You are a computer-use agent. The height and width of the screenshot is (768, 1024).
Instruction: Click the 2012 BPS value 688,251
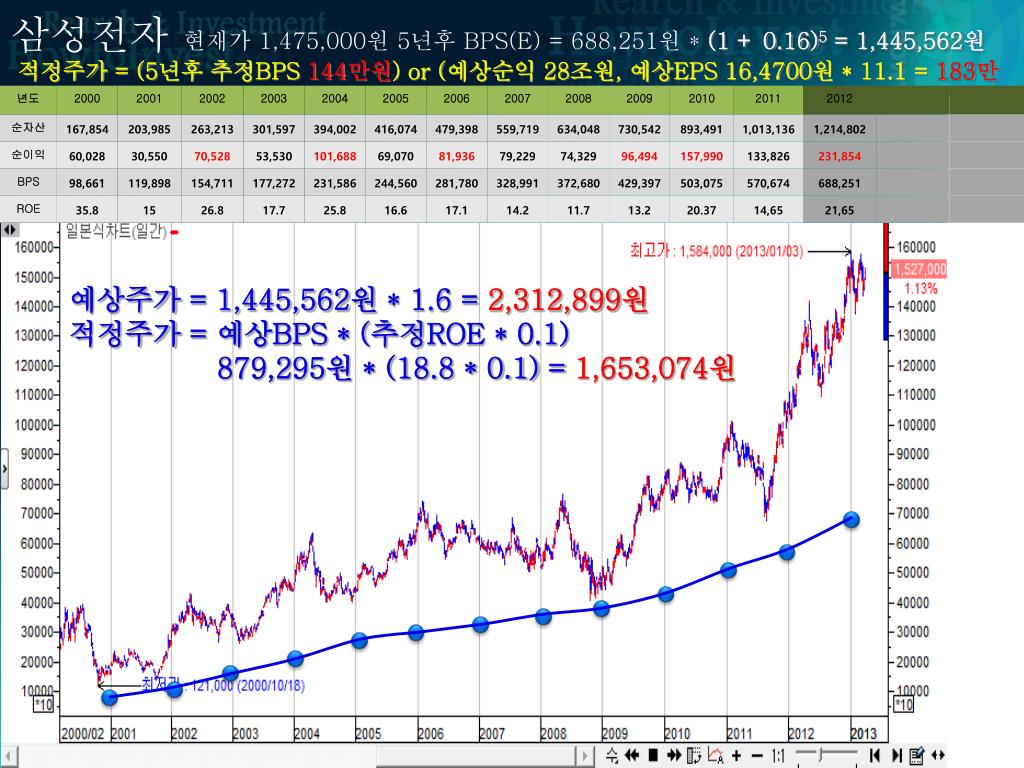839,184
